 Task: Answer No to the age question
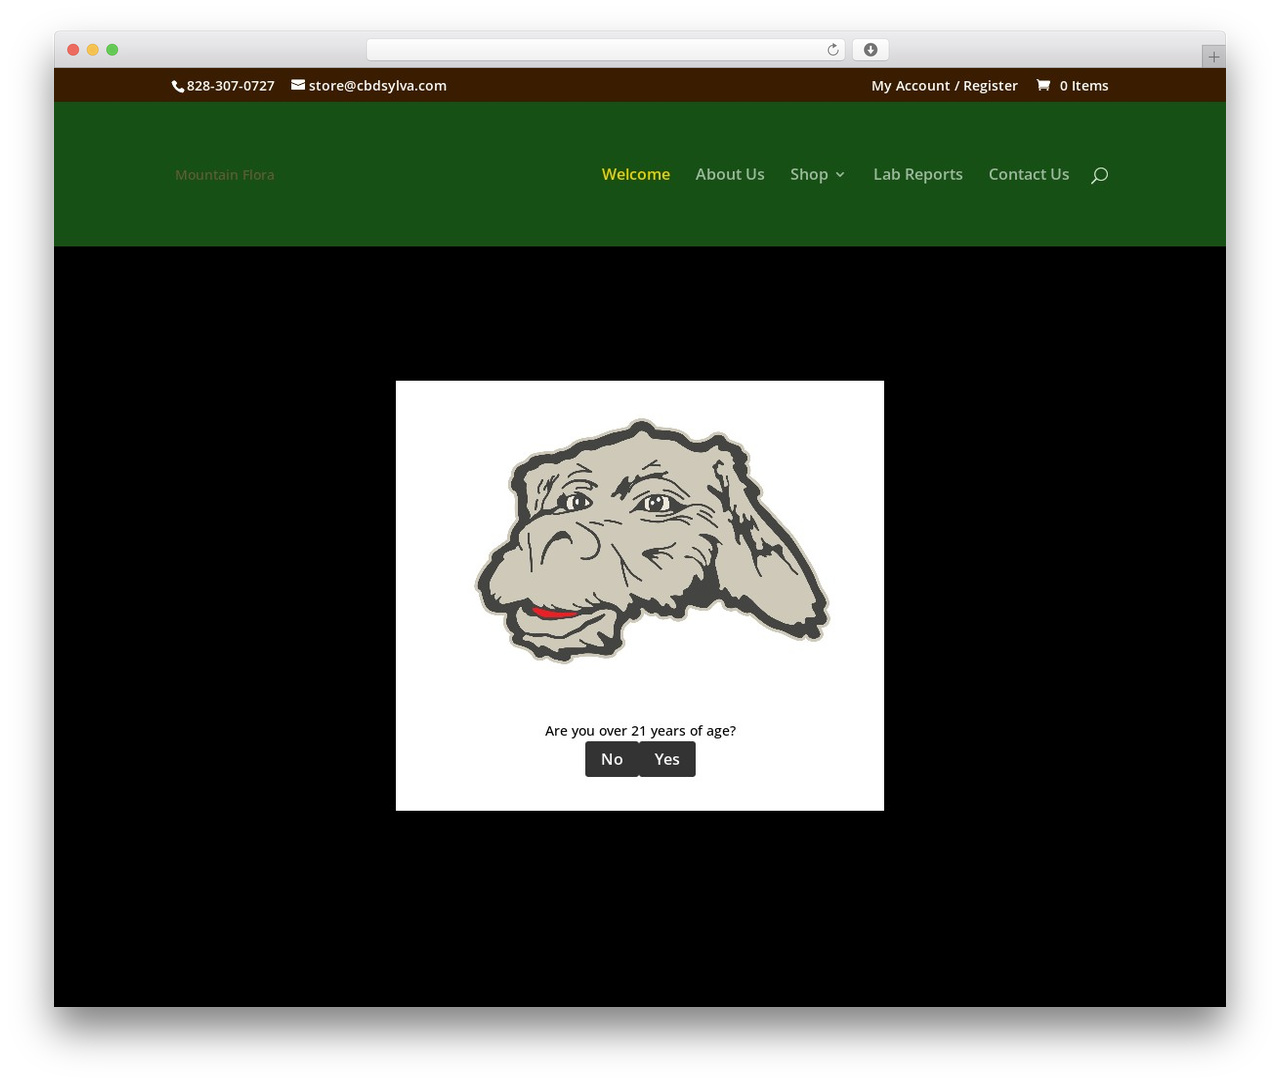[x=612, y=759]
